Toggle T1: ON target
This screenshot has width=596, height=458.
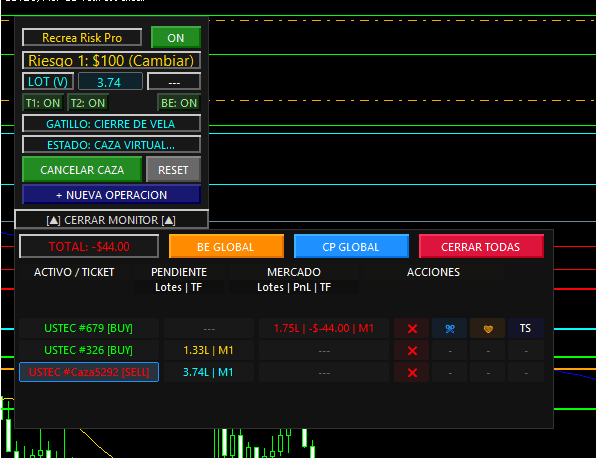[x=43, y=103]
